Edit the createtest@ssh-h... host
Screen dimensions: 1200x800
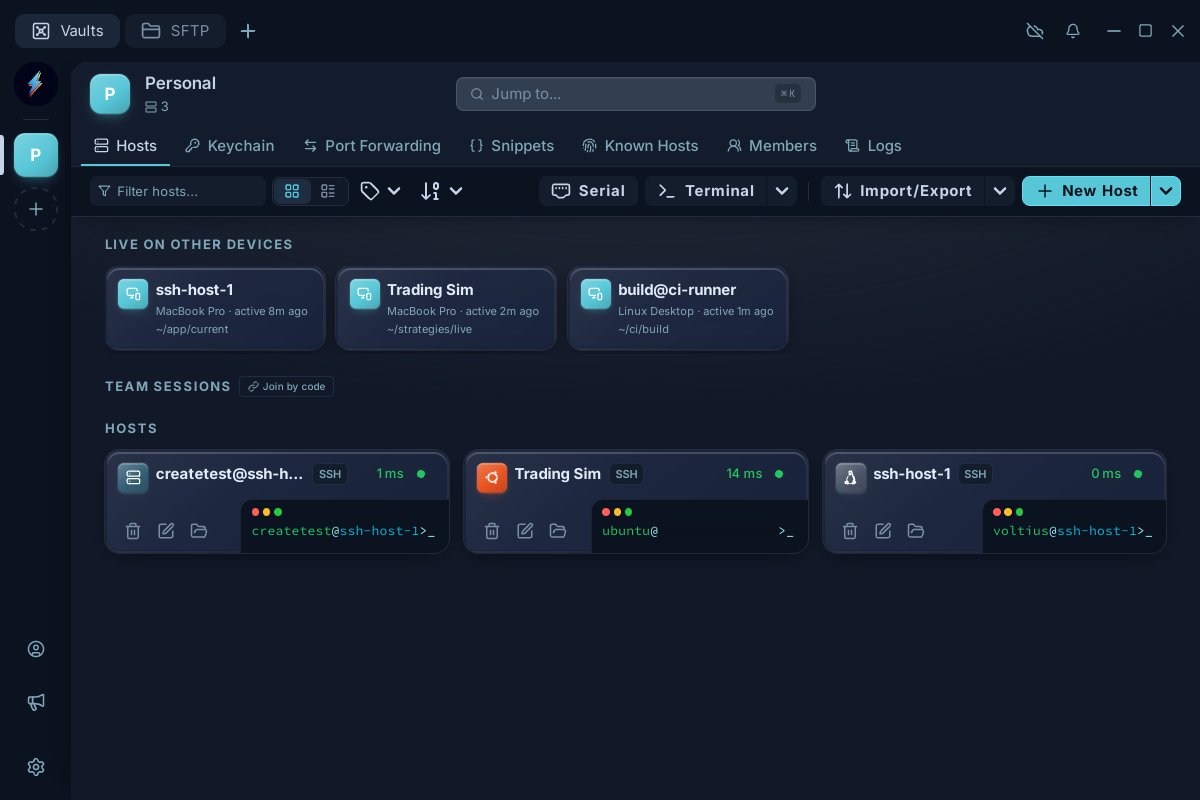[x=166, y=531]
